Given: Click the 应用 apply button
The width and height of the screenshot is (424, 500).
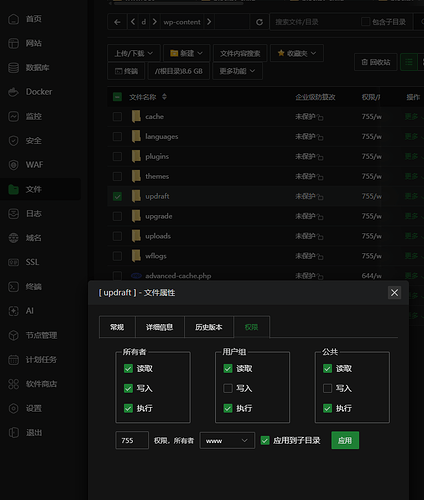Looking at the screenshot, I should click(345, 440).
